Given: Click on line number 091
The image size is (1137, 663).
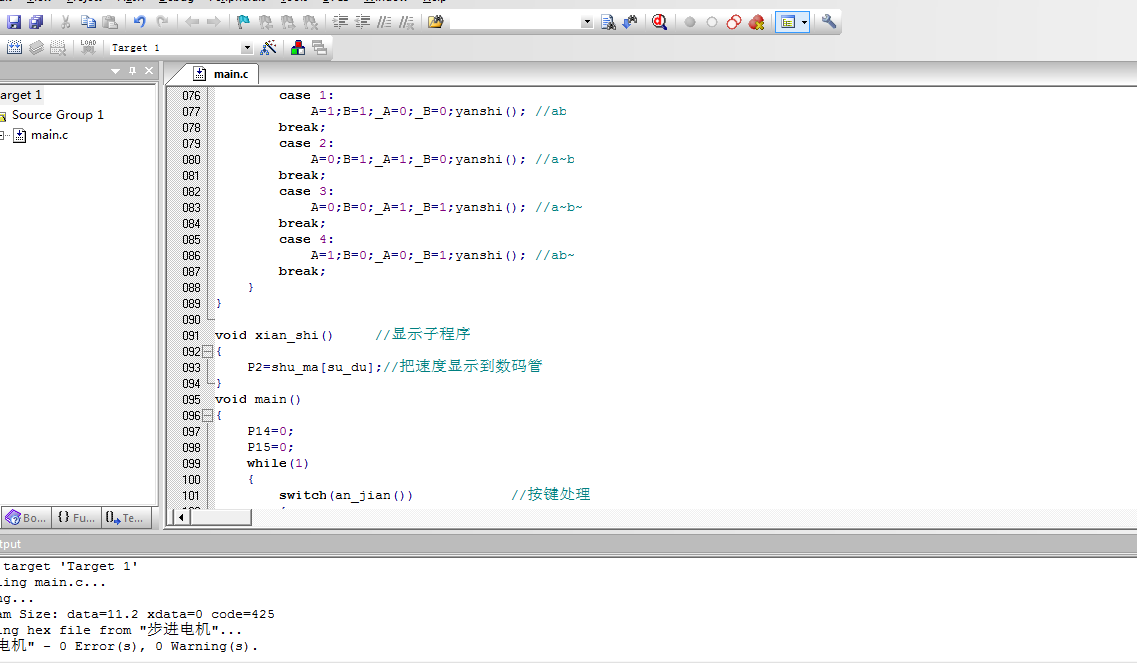Looking at the screenshot, I should [x=191, y=336].
